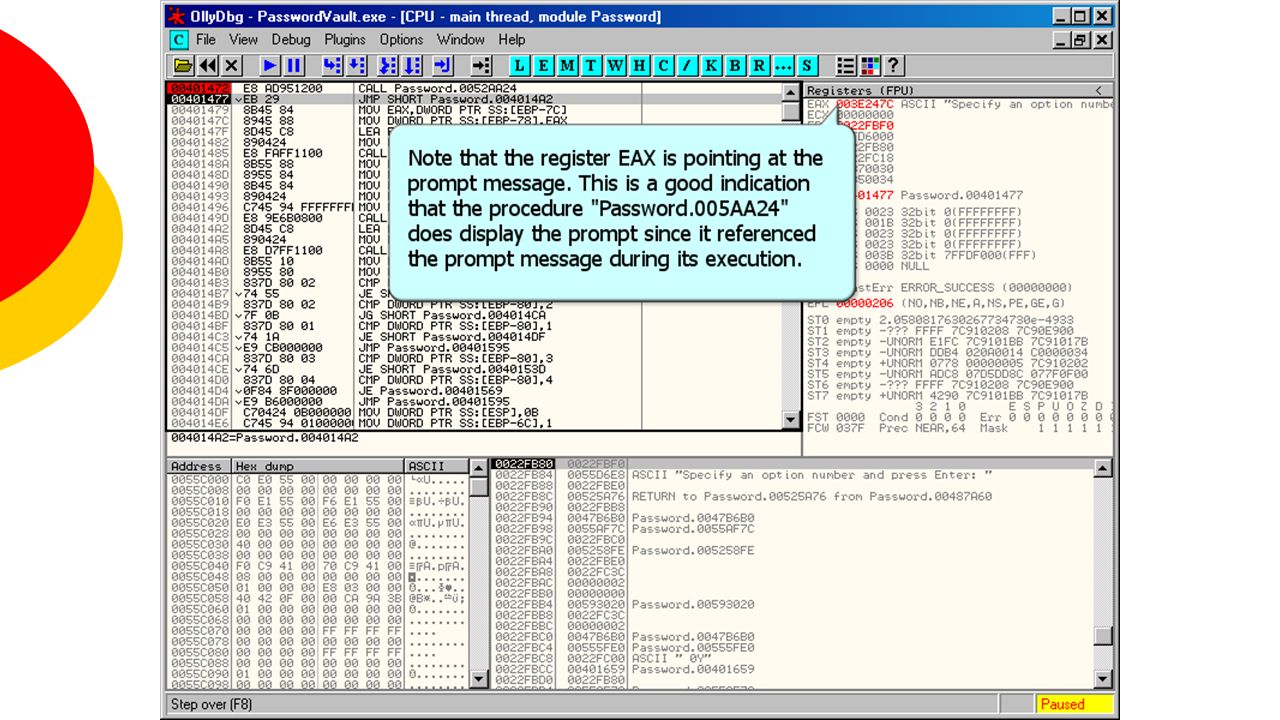The height and width of the screenshot is (720, 1280).
Task: Select the JMP SHORT Password.004014A2 instruction row
Action: click(474, 99)
